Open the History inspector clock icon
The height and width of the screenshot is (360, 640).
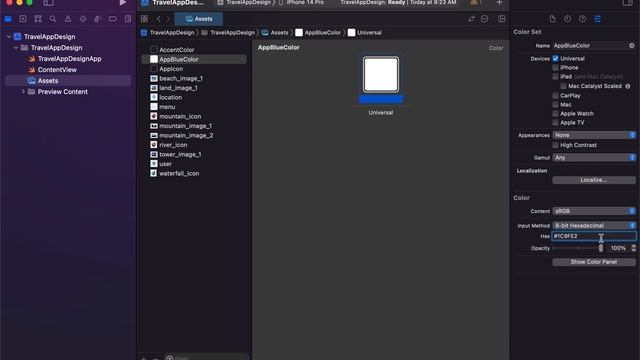567,19
